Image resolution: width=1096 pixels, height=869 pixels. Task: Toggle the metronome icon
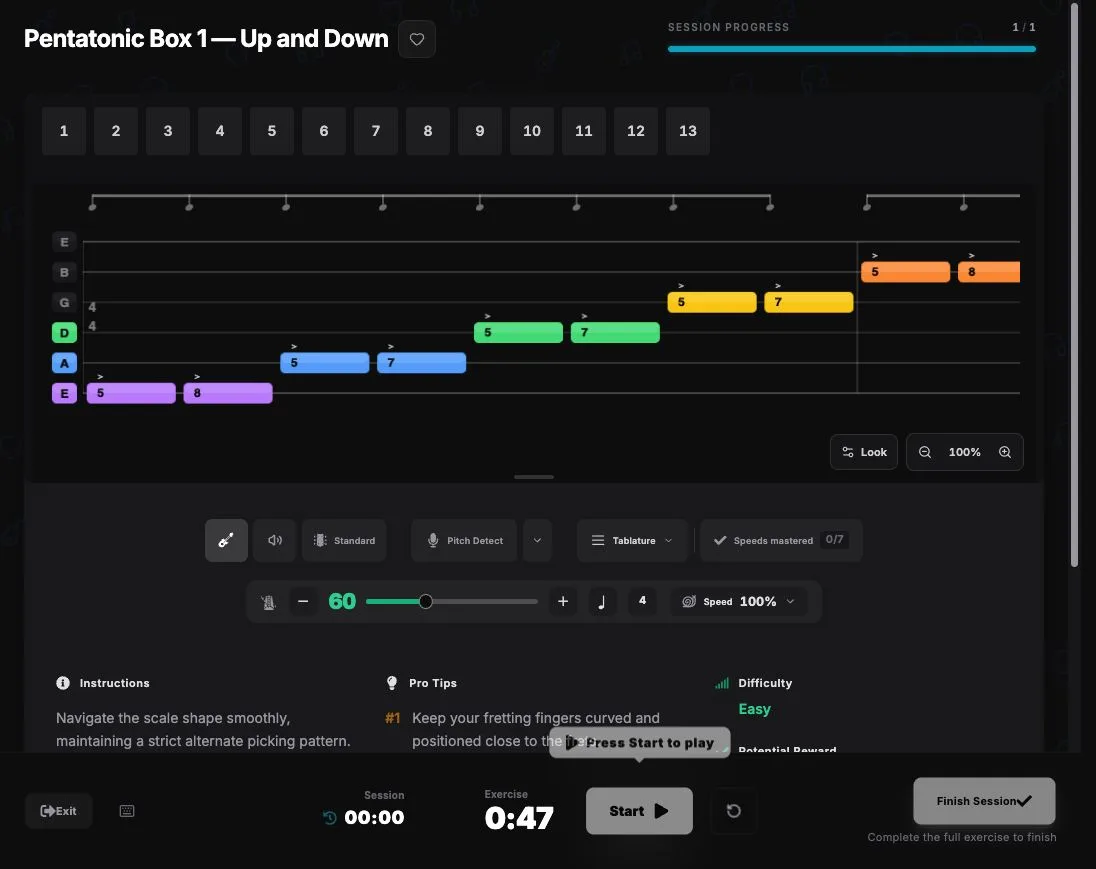coord(268,602)
